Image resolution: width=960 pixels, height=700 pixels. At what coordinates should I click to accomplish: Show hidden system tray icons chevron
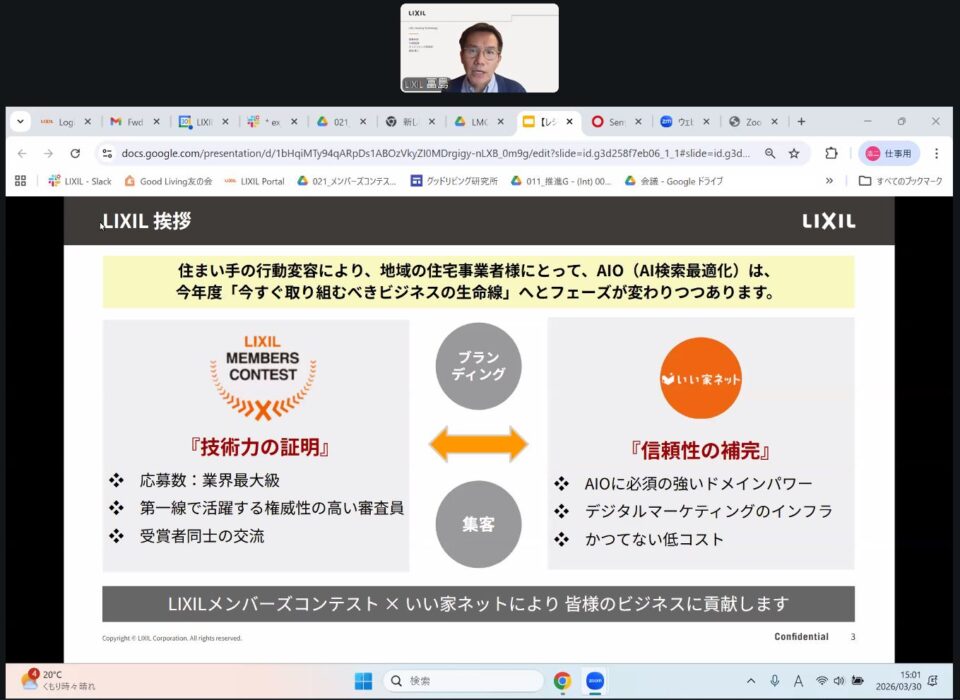(751, 680)
